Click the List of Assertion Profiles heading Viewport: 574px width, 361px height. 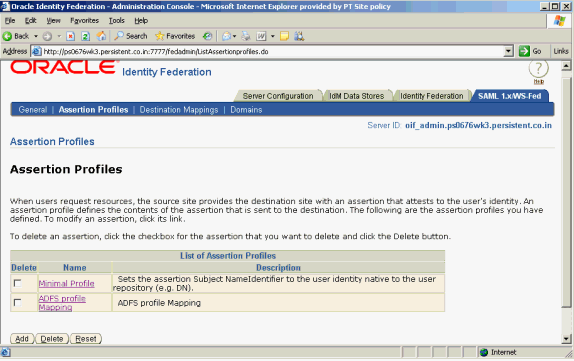pyautogui.click(x=228, y=256)
